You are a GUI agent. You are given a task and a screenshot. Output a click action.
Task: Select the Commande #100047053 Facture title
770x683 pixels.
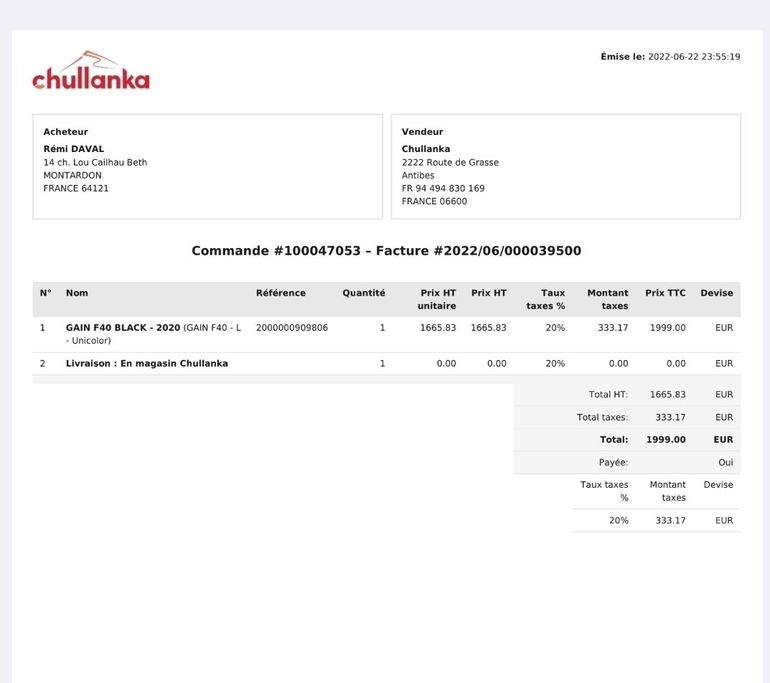click(386, 250)
